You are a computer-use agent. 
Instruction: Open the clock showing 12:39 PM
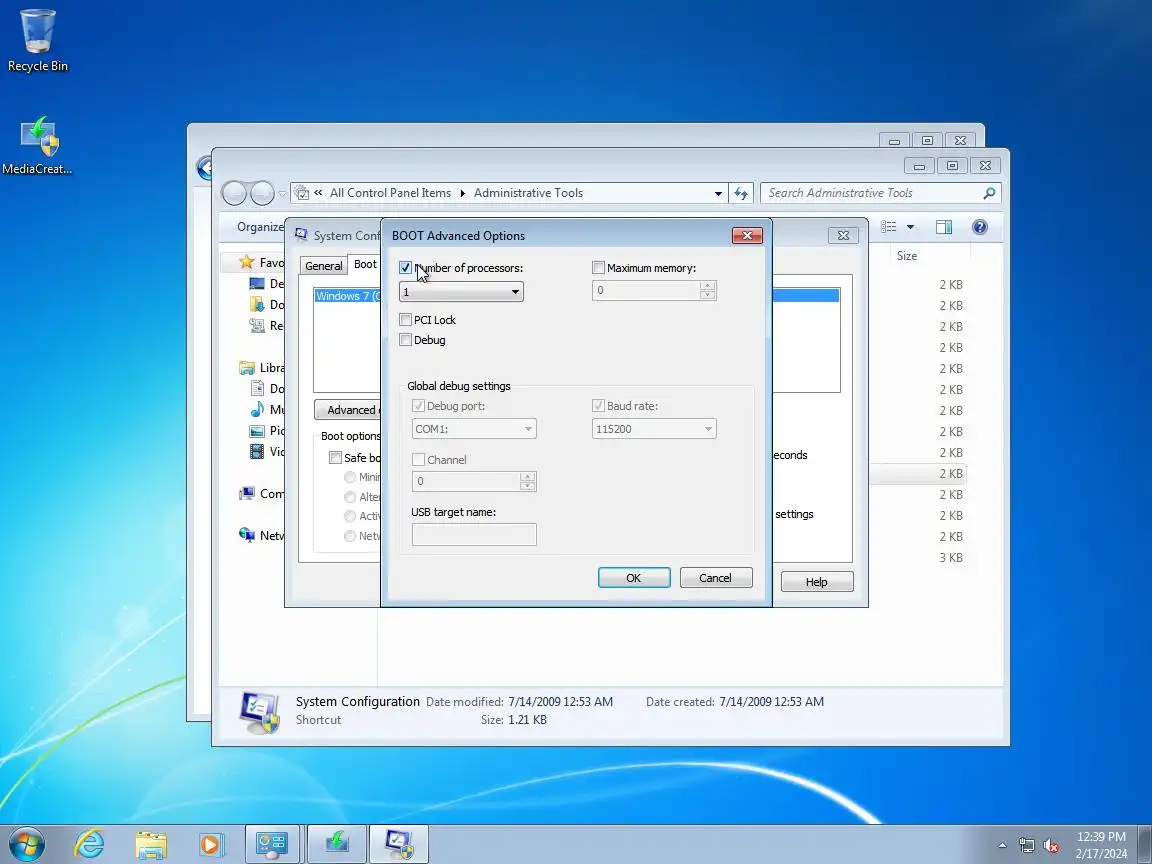(1101, 845)
